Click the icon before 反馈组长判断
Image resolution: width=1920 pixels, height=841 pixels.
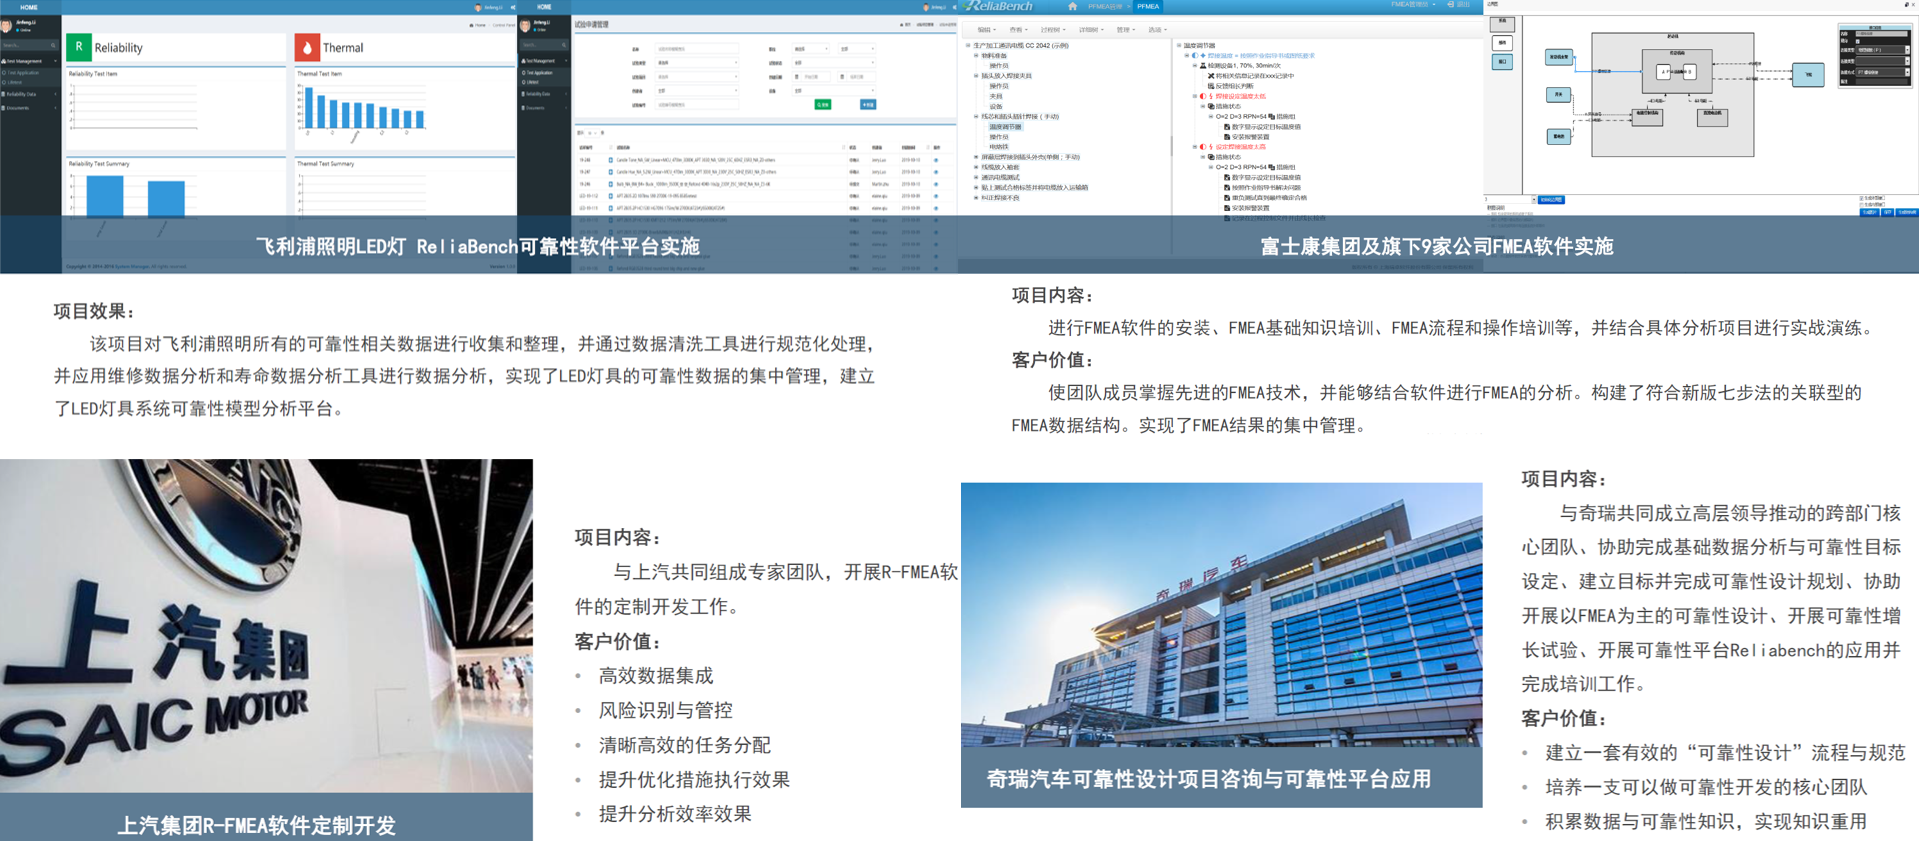click(x=1211, y=86)
